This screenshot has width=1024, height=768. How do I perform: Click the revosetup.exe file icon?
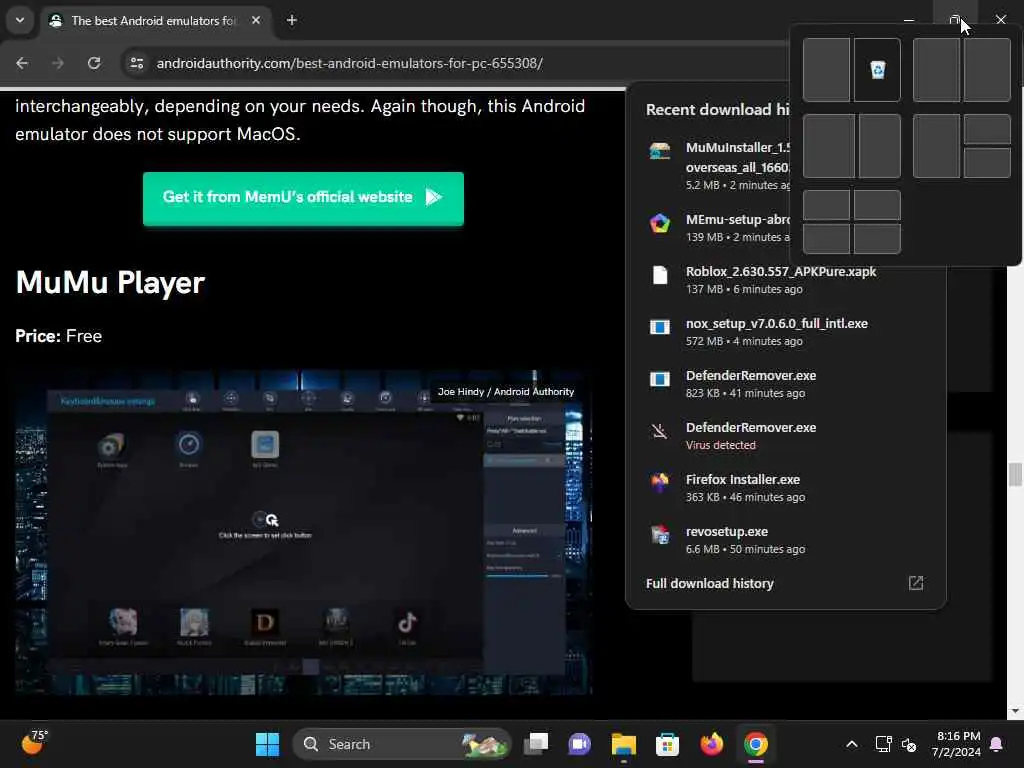tap(660, 535)
